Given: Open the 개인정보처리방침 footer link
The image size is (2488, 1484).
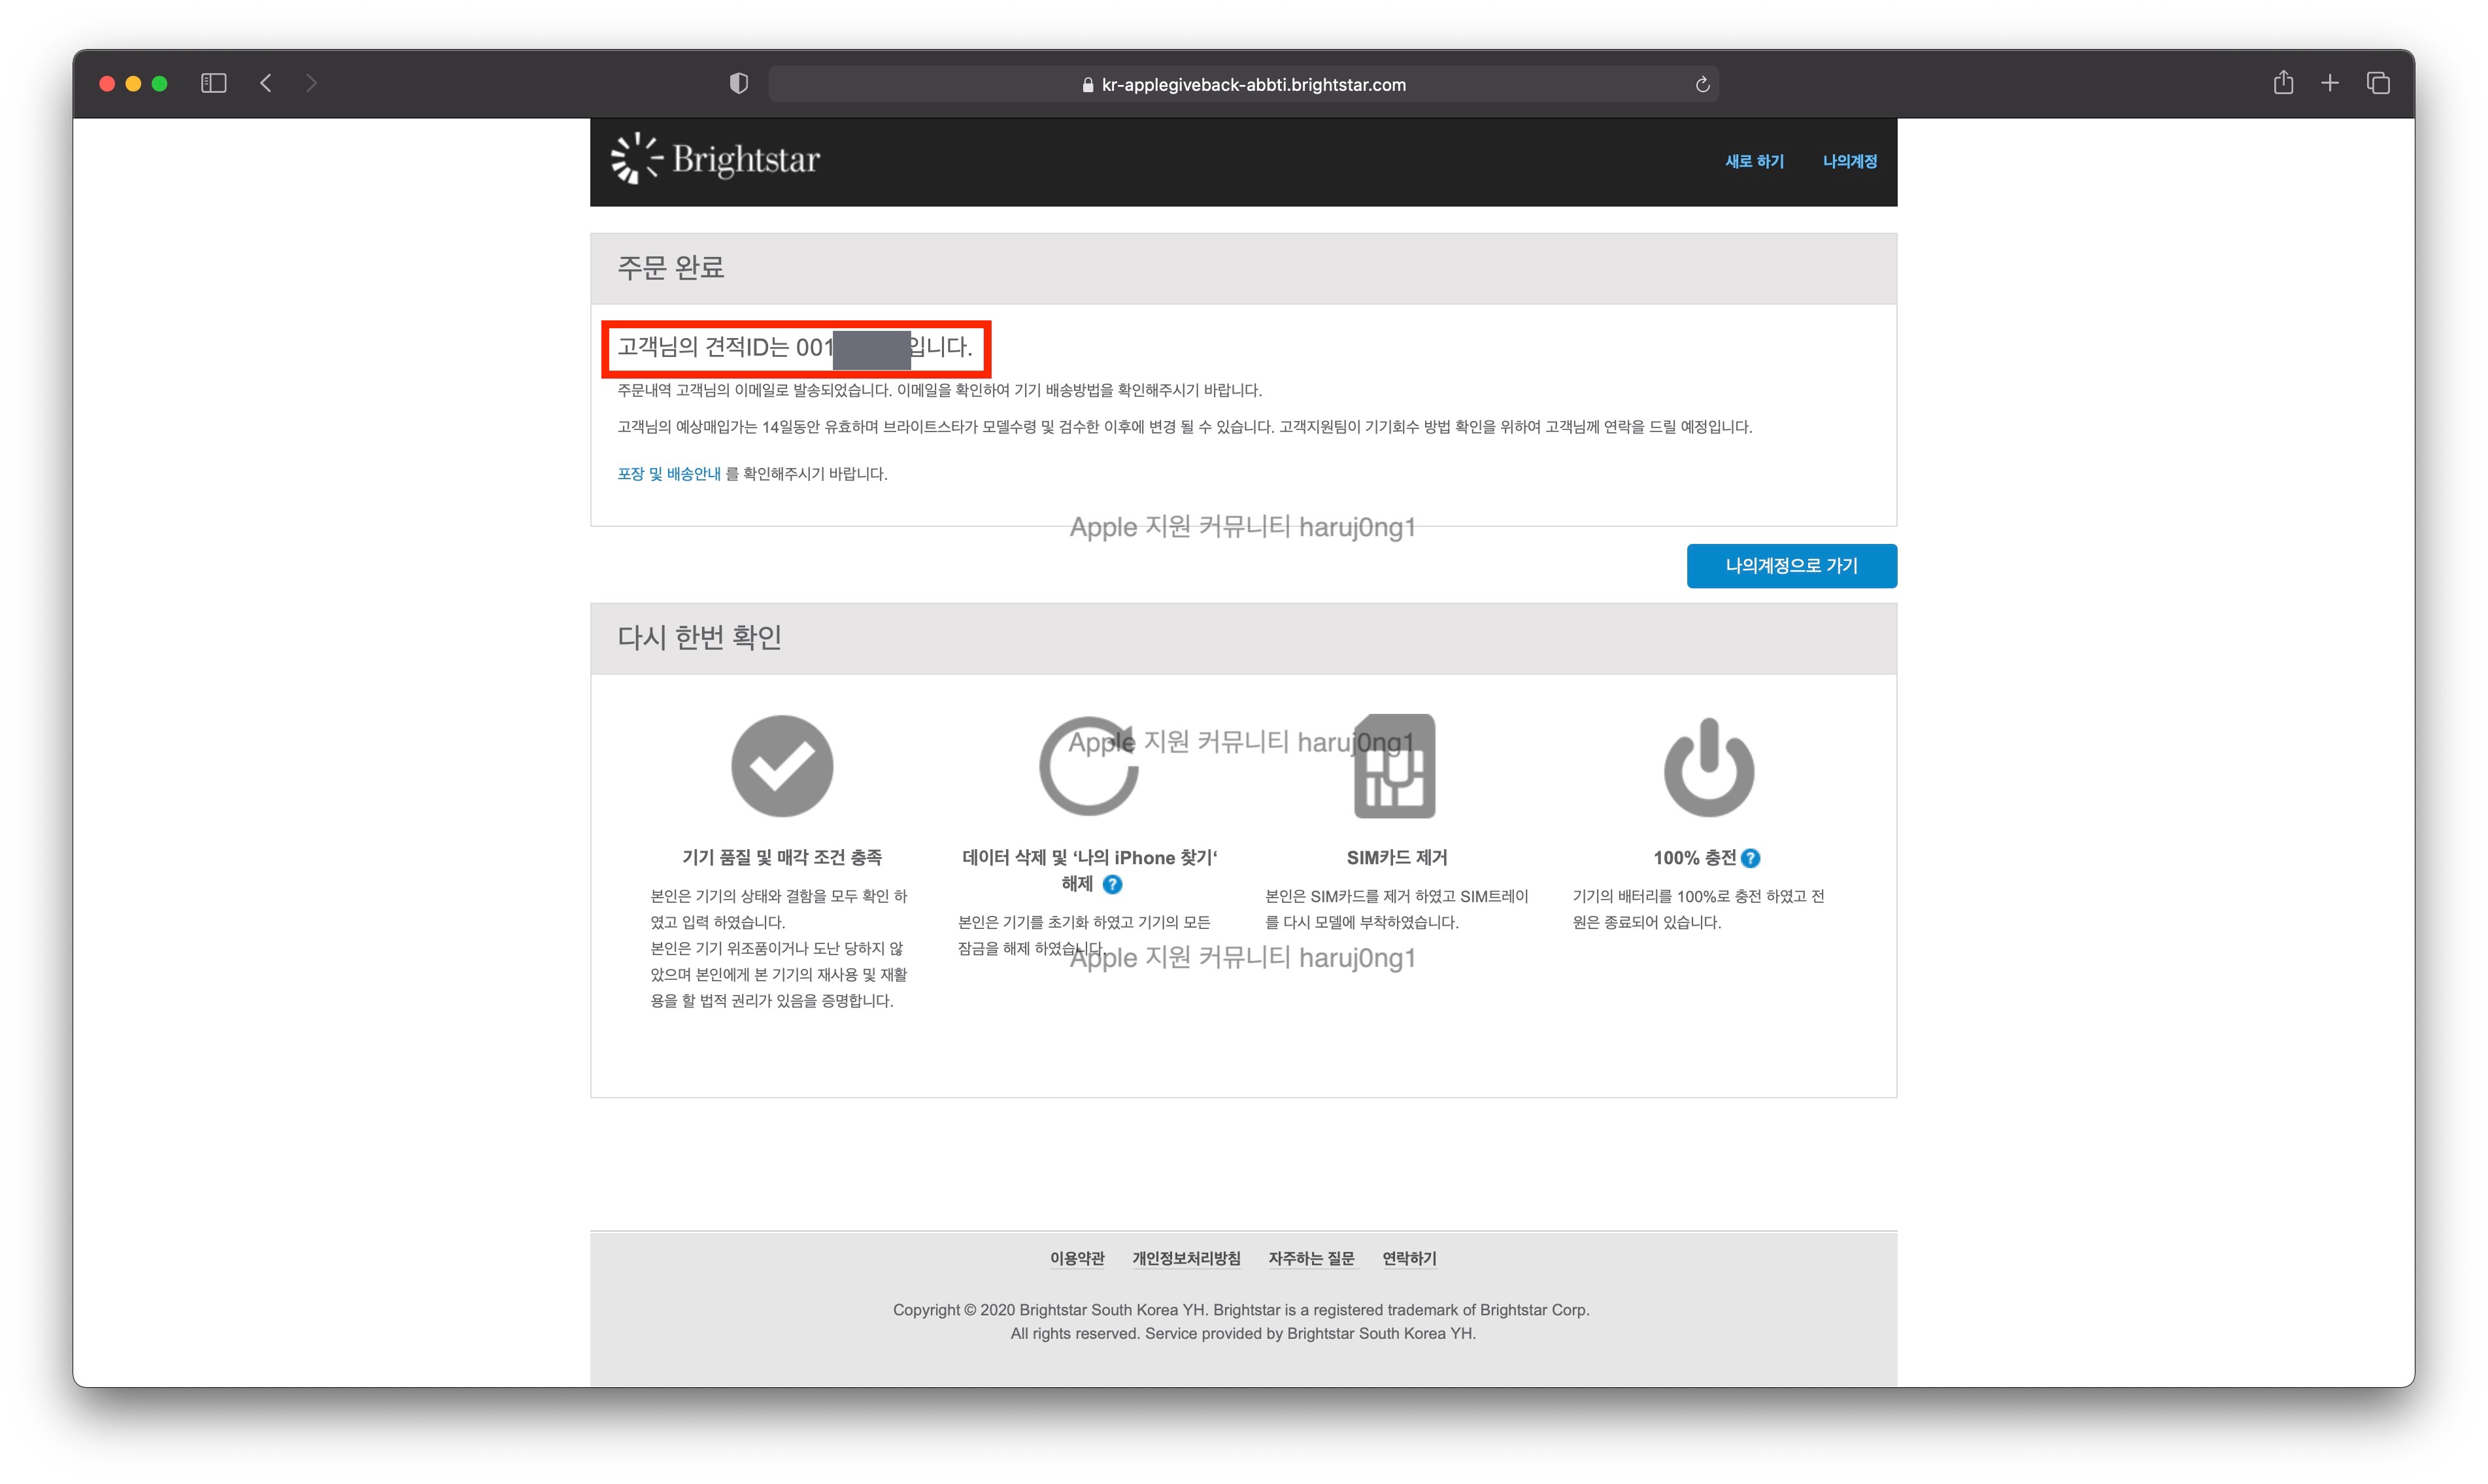Looking at the screenshot, I should click(1186, 1258).
